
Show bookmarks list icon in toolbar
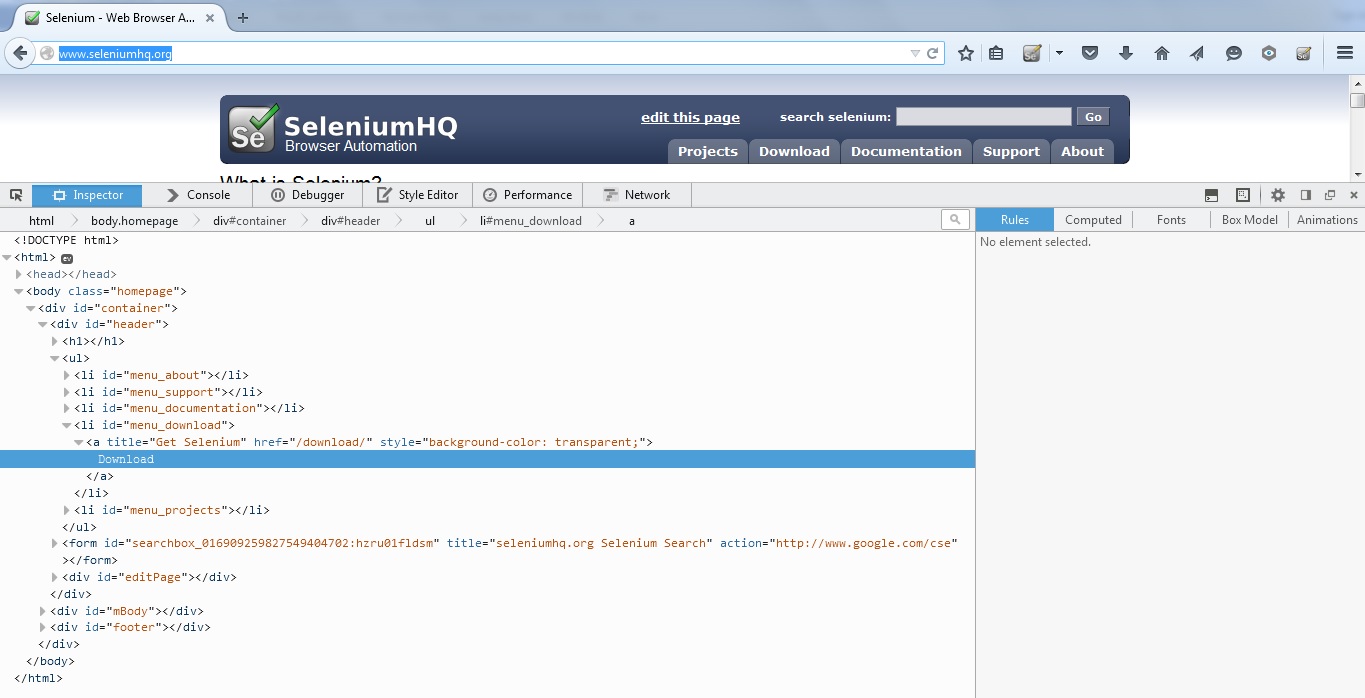point(996,54)
